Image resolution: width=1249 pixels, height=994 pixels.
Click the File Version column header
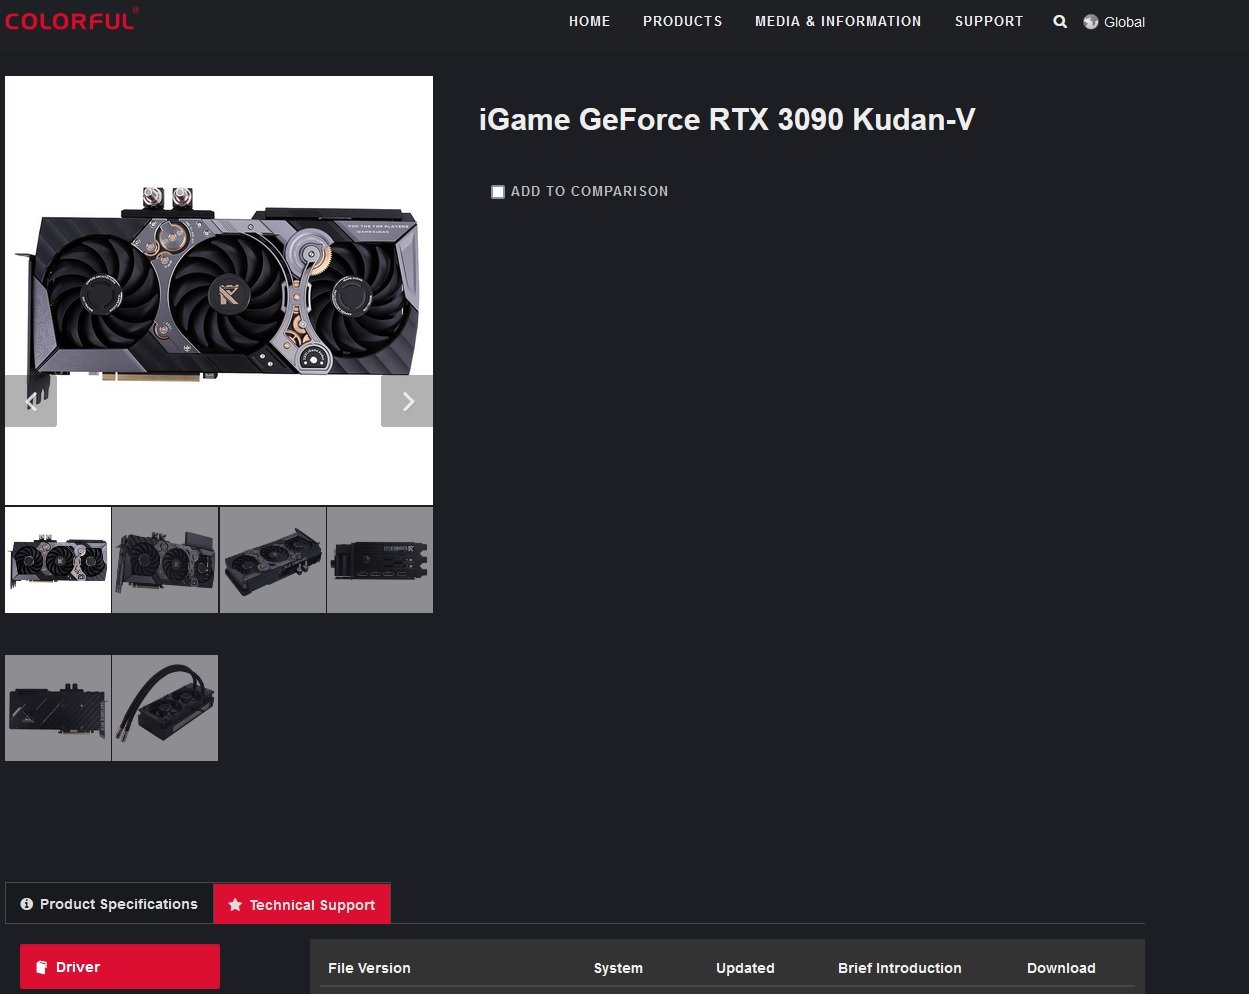pos(369,968)
